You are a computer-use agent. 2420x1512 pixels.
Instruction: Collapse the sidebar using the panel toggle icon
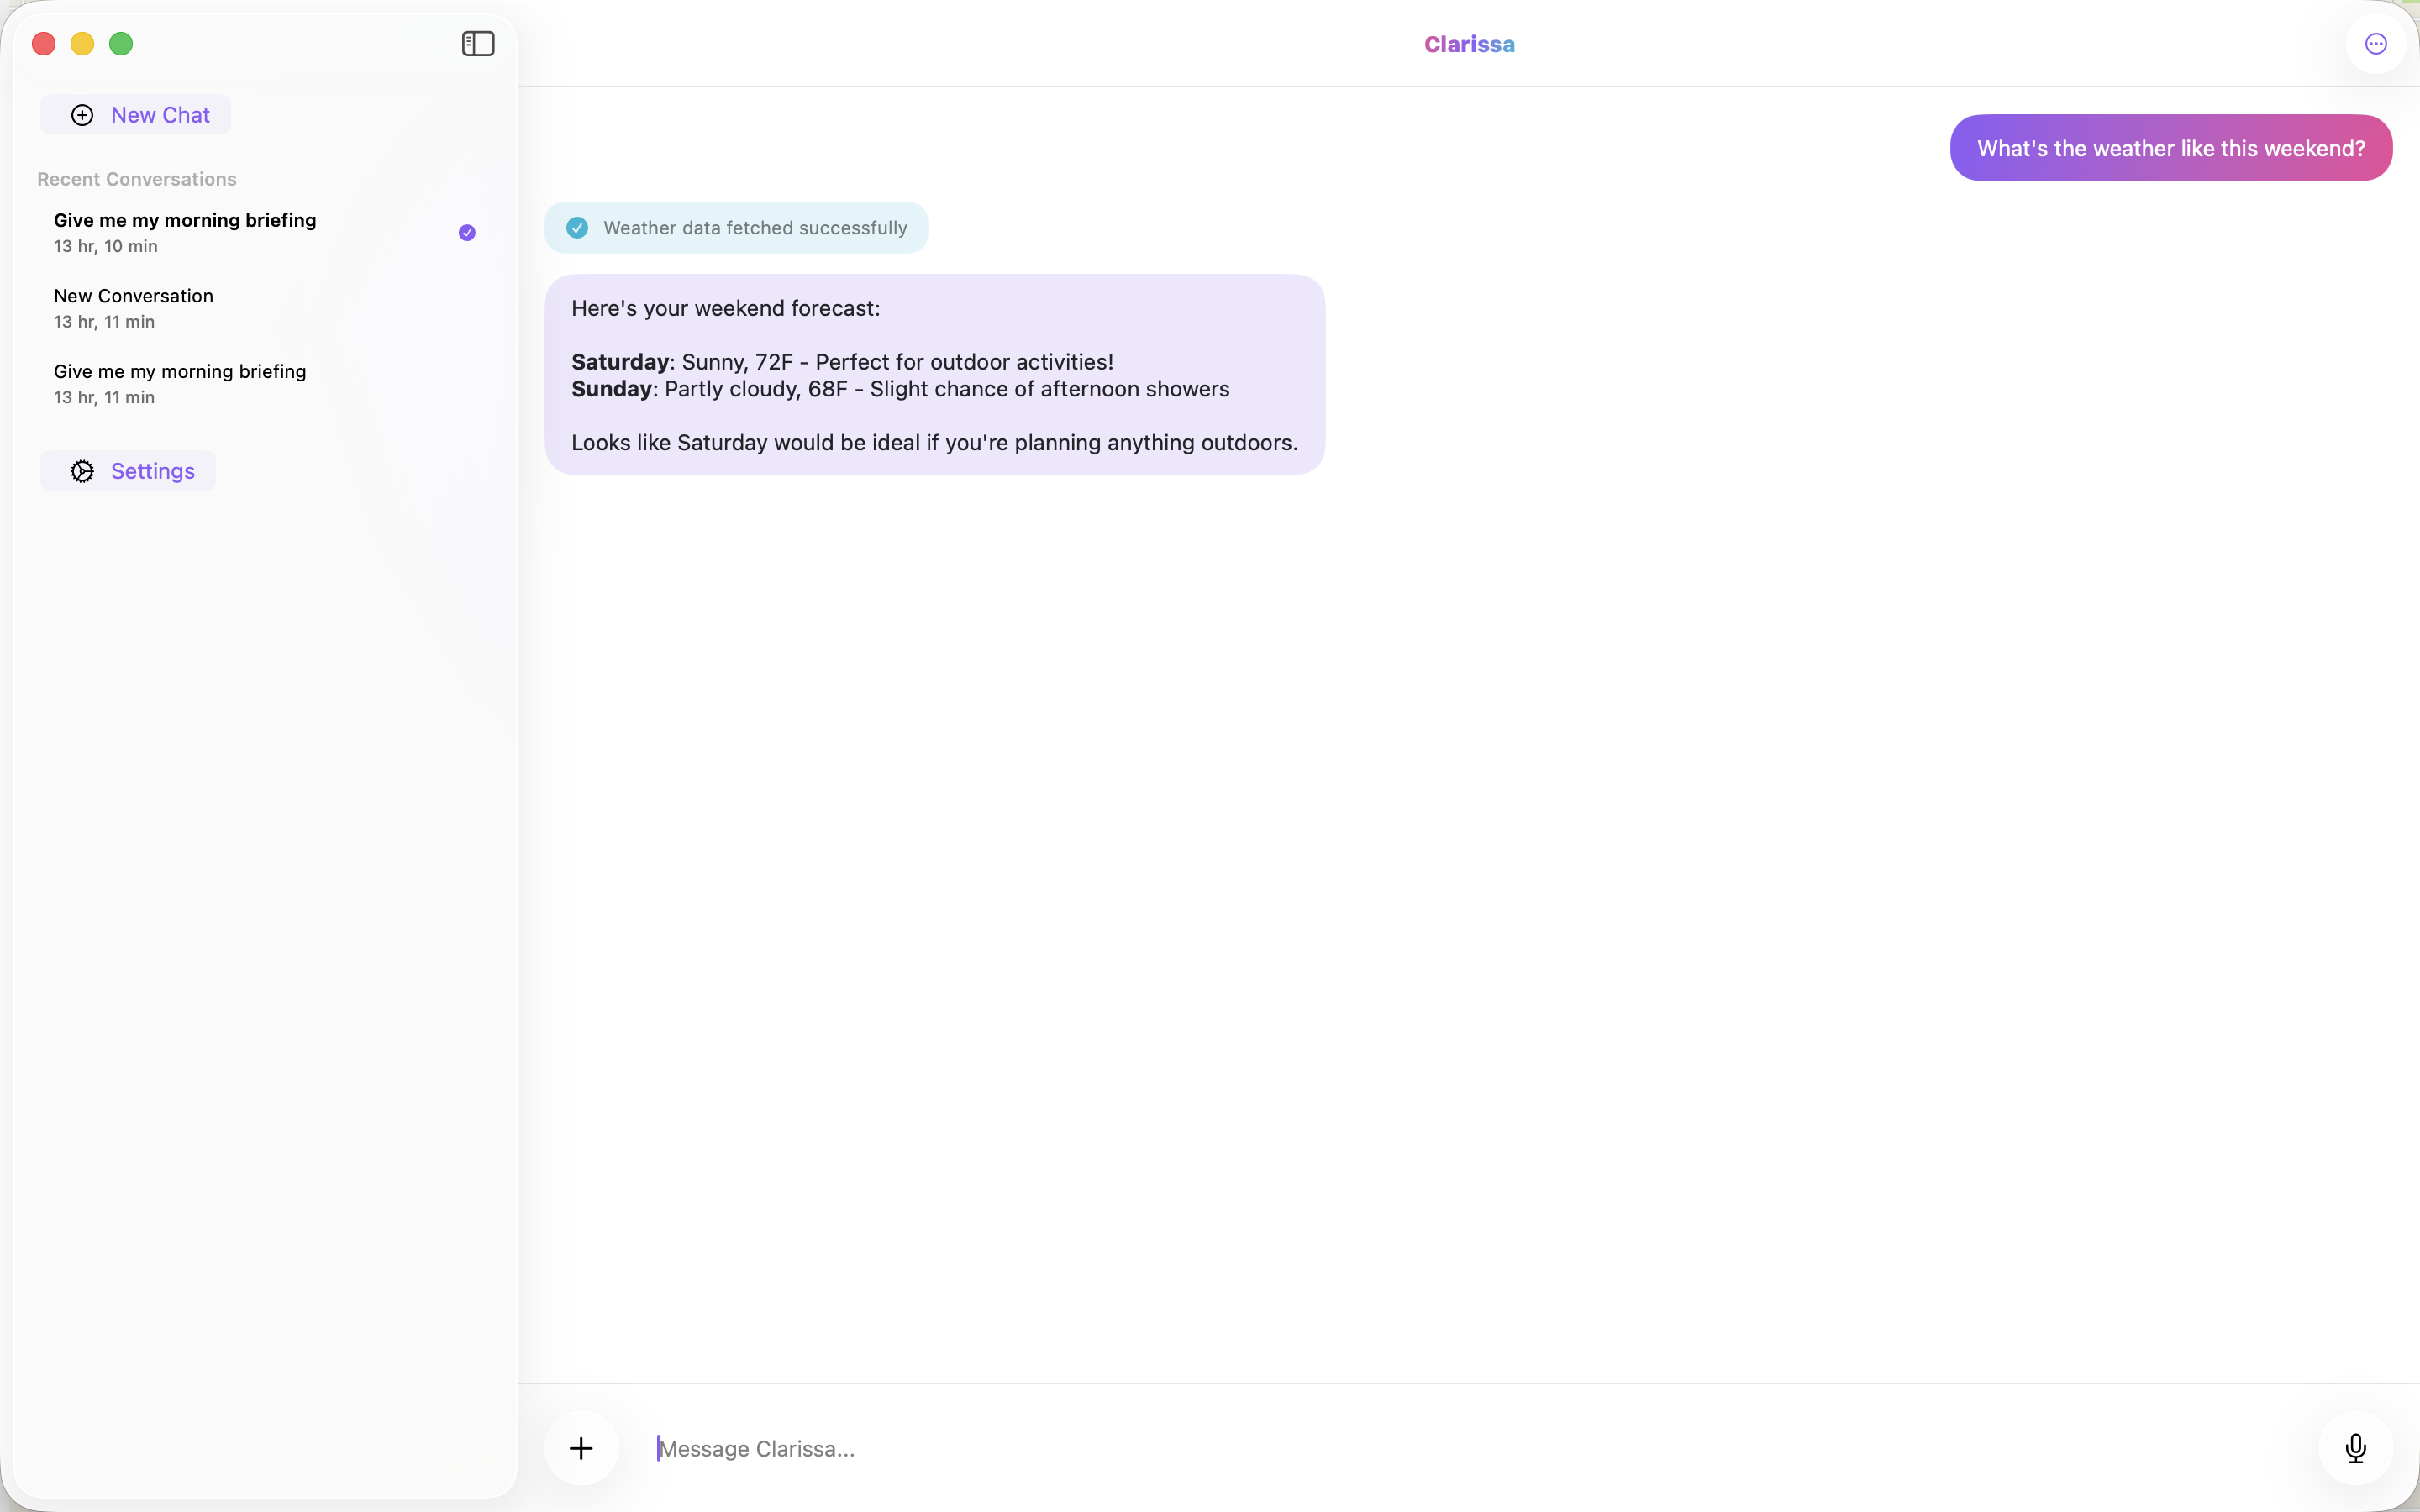[x=477, y=43]
